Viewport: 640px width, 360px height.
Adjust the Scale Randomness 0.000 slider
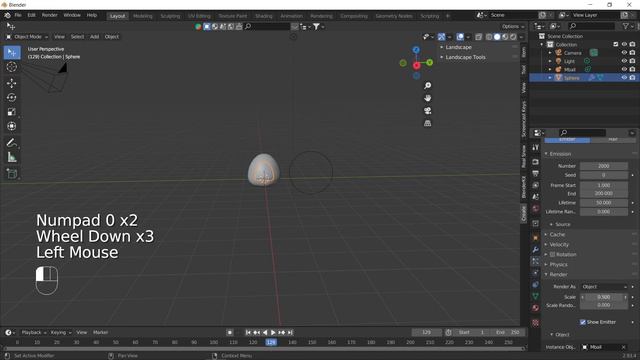point(604,305)
